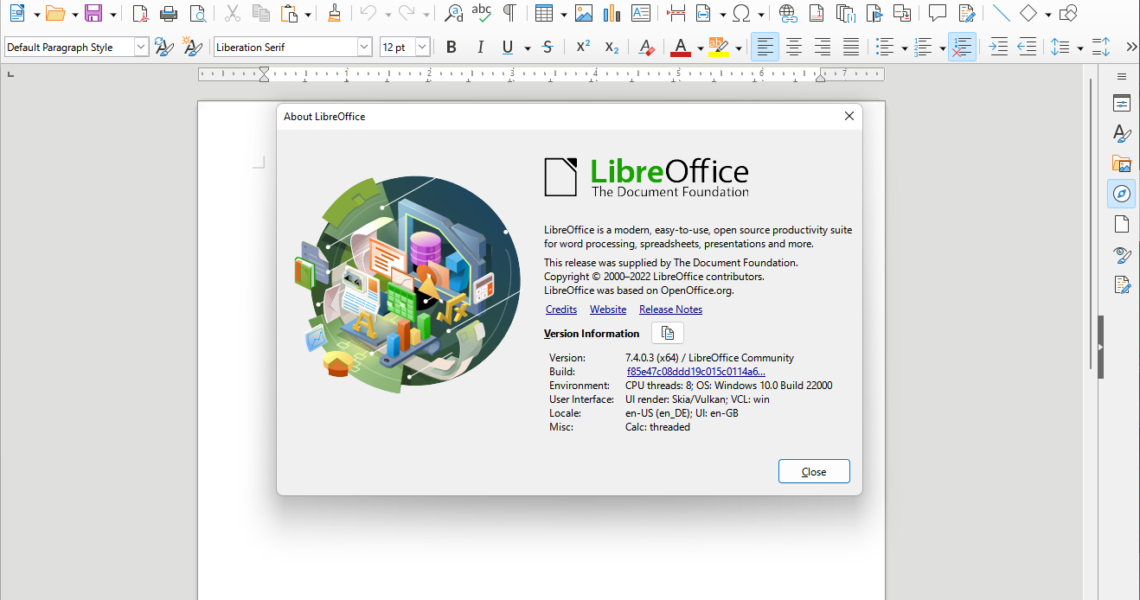The height and width of the screenshot is (600, 1140).
Task: Toggle formatting marks pilcrow button
Action: (509, 14)
